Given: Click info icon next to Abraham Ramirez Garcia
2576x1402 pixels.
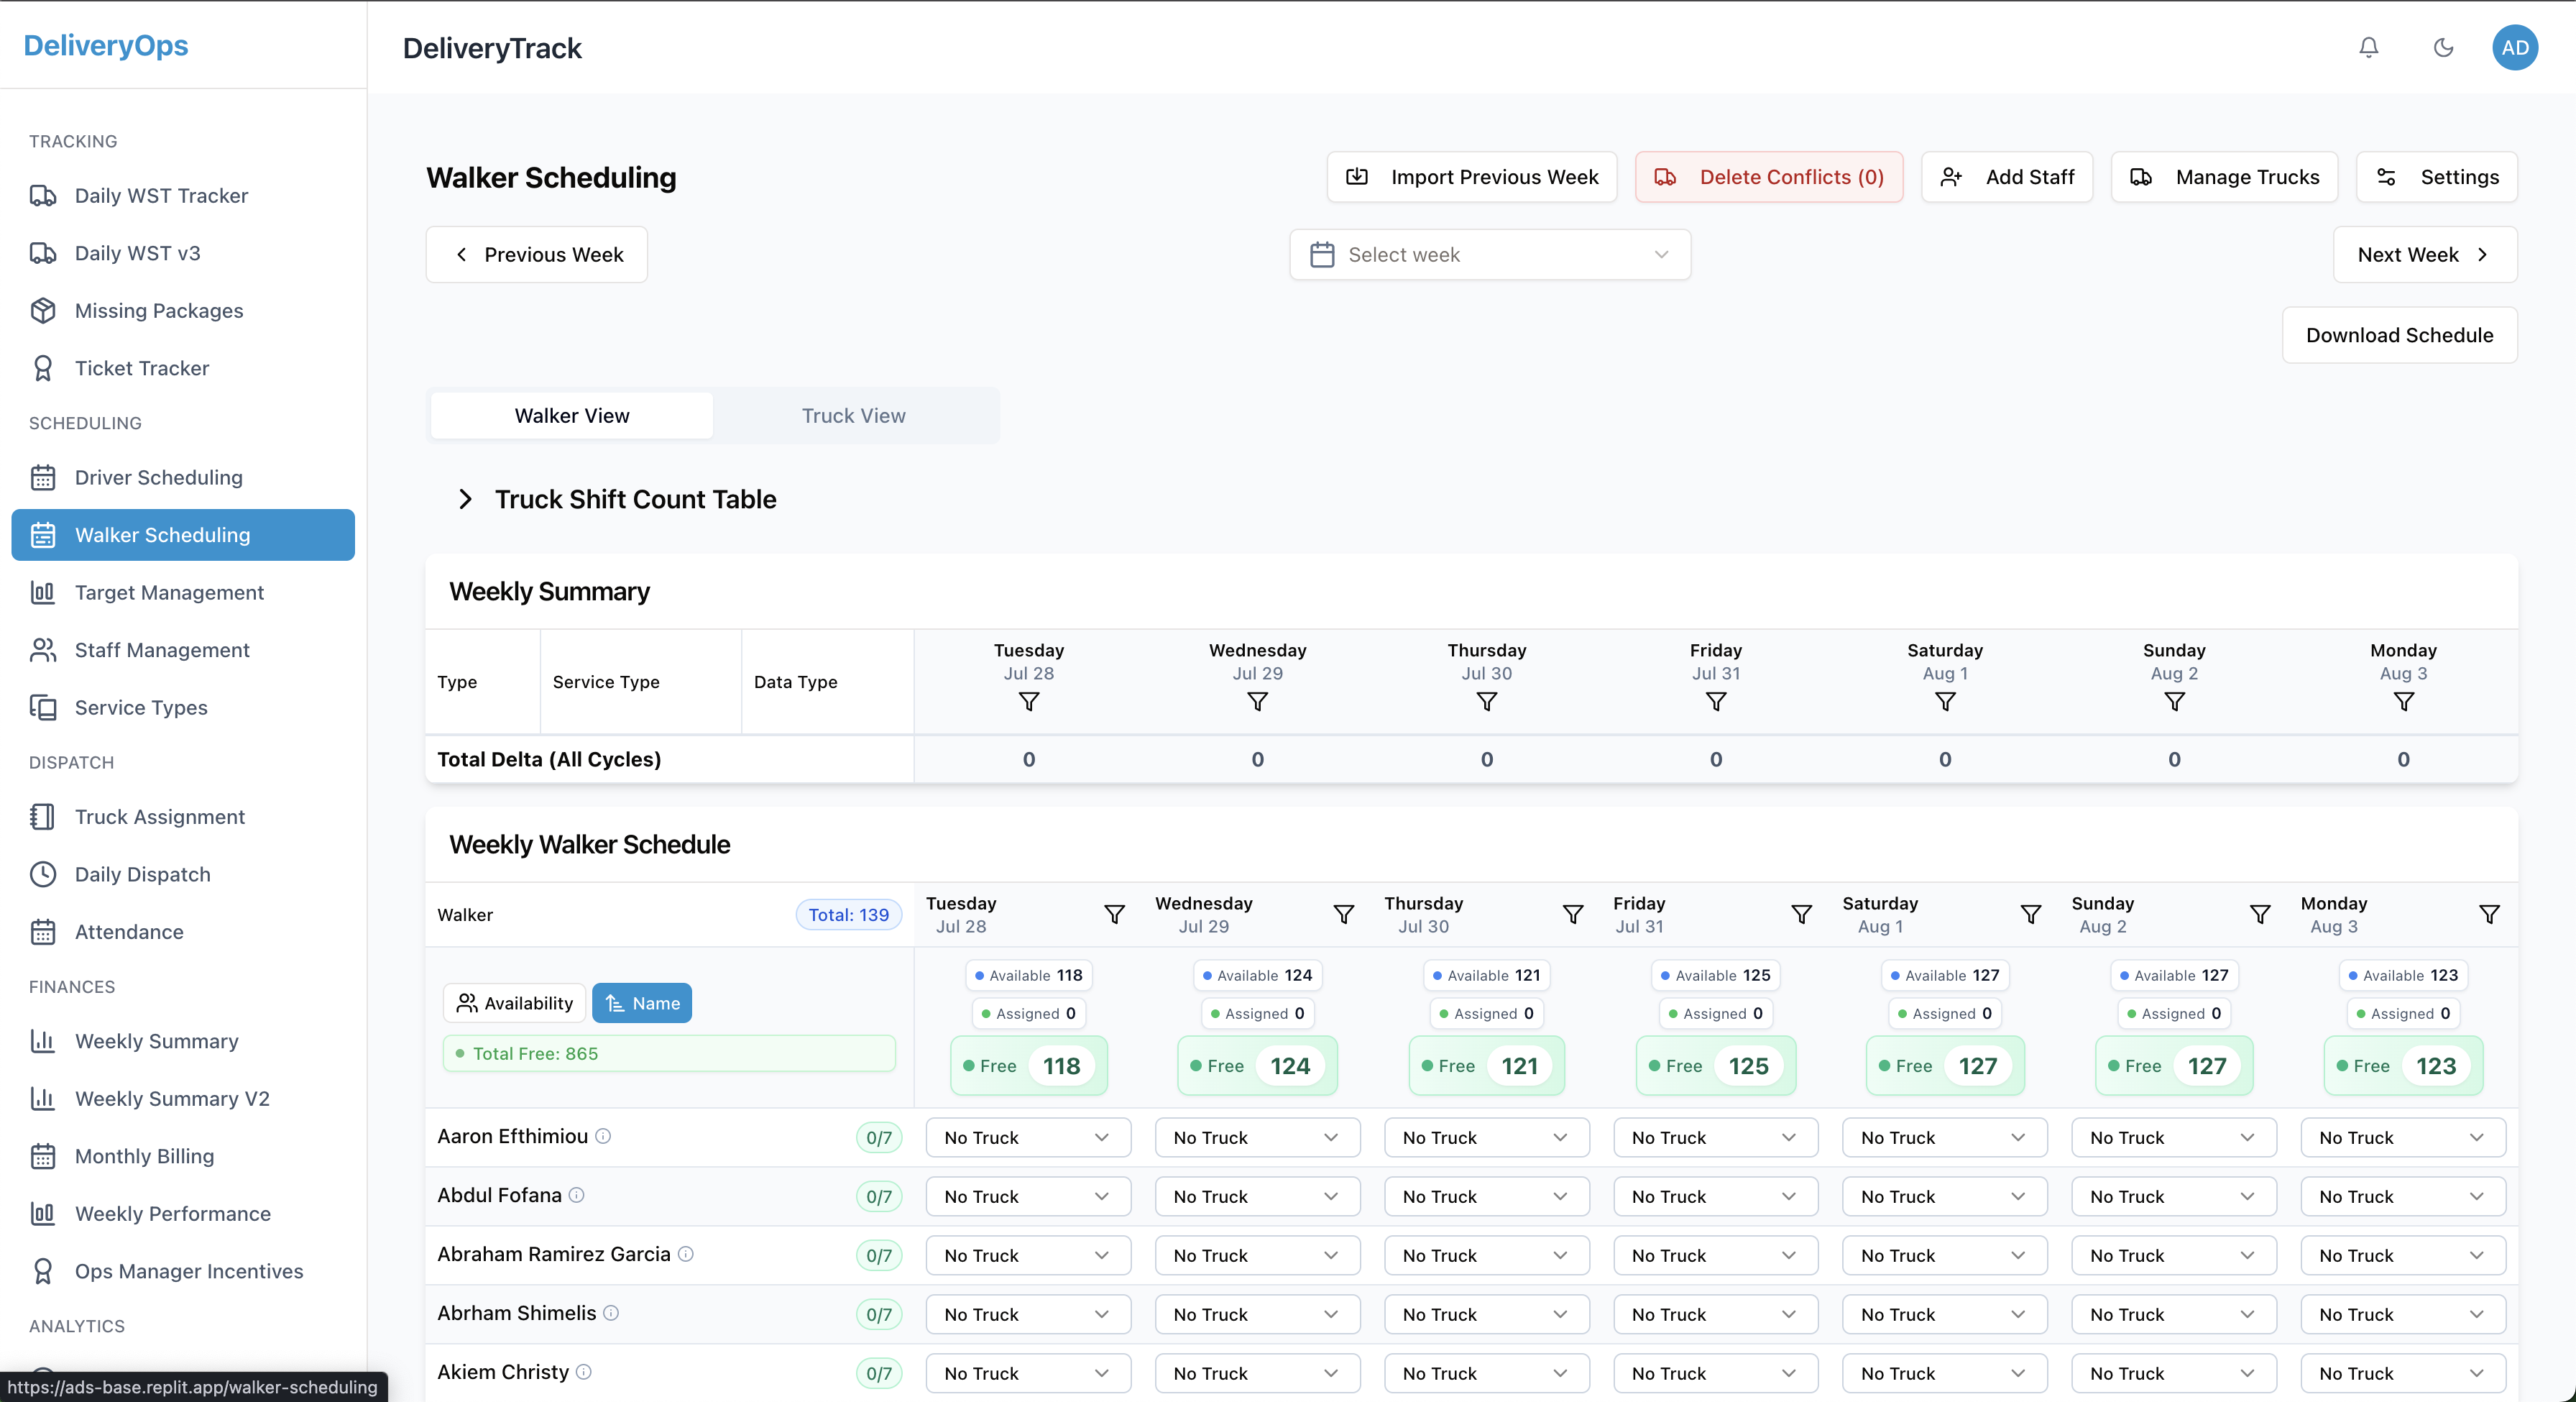Looking at the screenshot, I should pos(685,1254).
